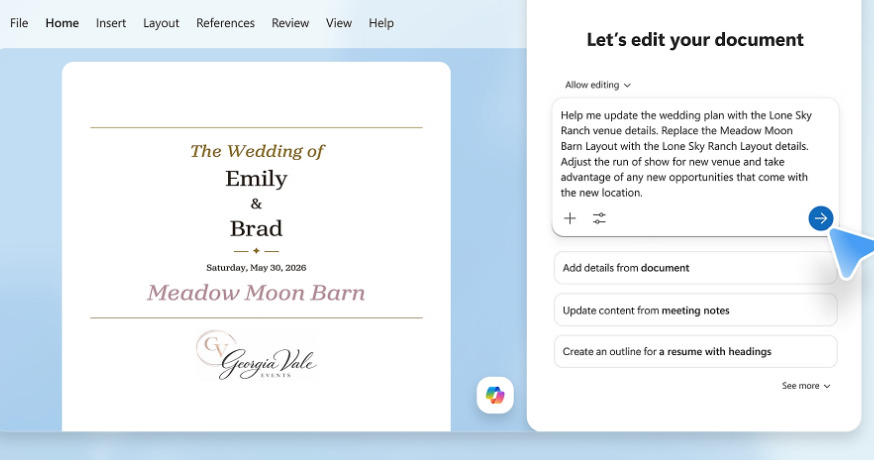Open the File menu
The image size is (874, 460).
(x=19, y=23)
